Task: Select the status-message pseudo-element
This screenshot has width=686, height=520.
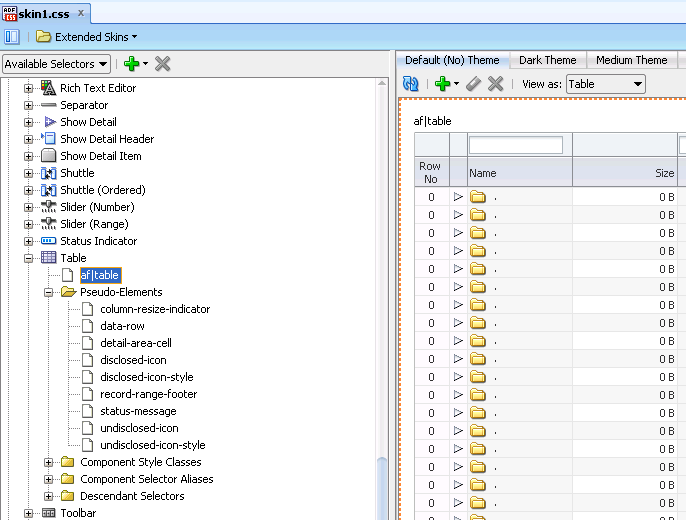Action: tap(138, 412)
